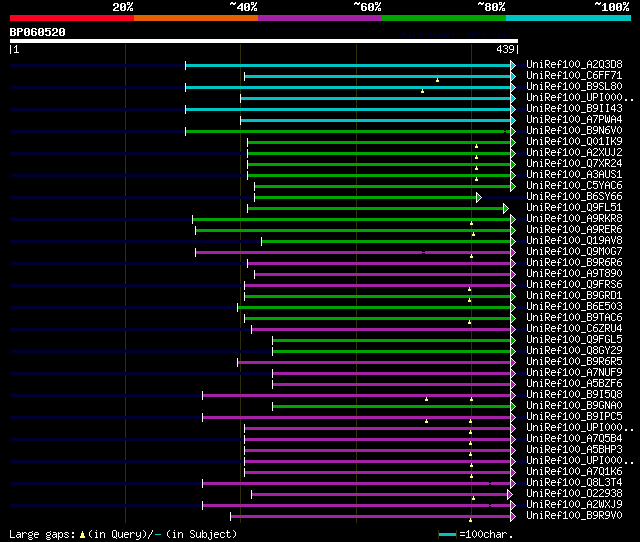Click the UniRef100_Q9M0G7 label
The image size is (640, 542).
click(x=574, y=252)
